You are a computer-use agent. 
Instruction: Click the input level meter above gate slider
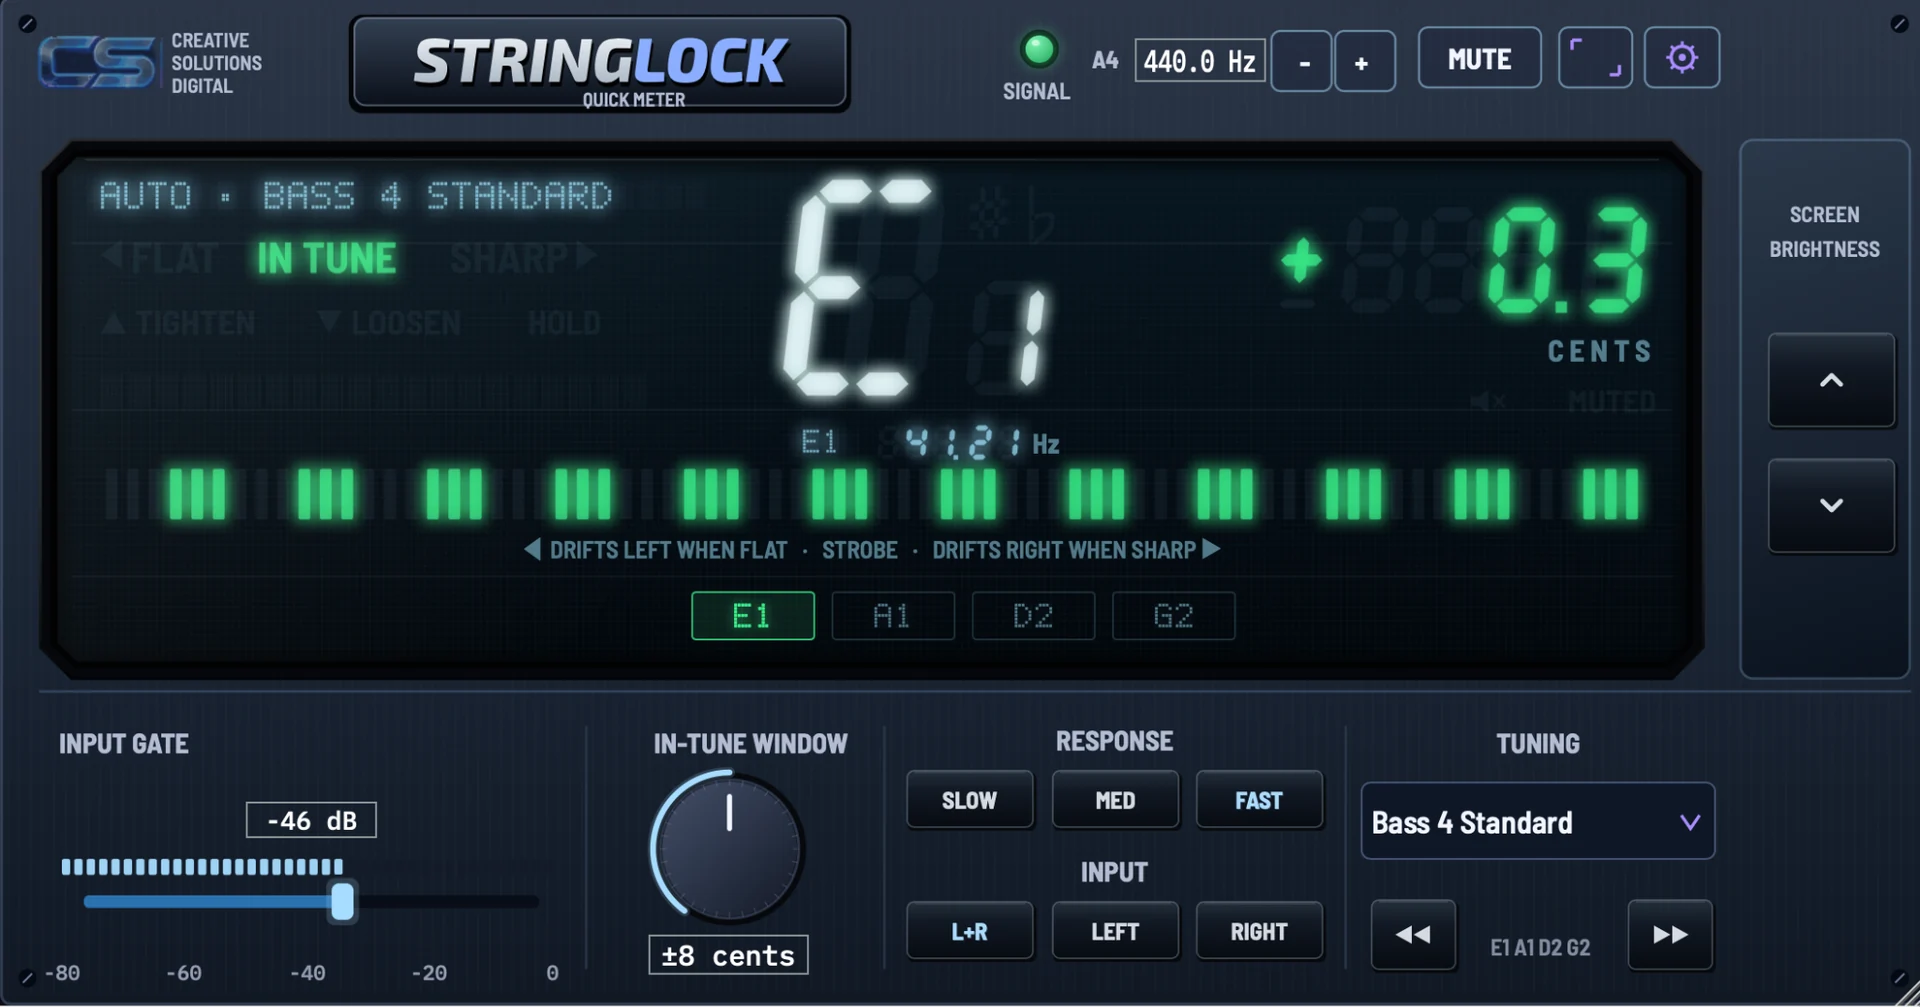202,866
